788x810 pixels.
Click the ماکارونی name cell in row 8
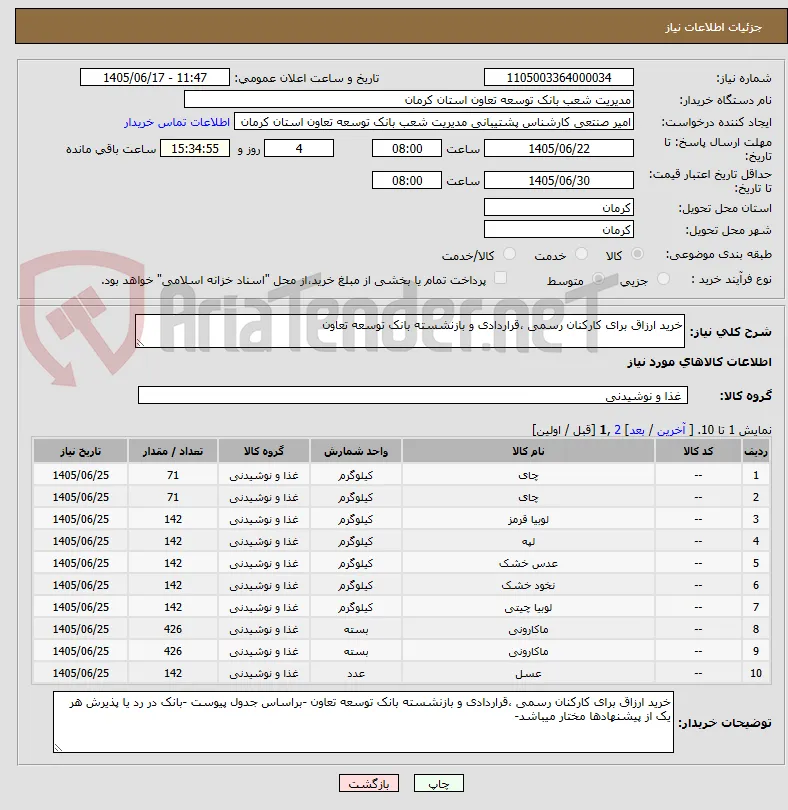point(528,629)
